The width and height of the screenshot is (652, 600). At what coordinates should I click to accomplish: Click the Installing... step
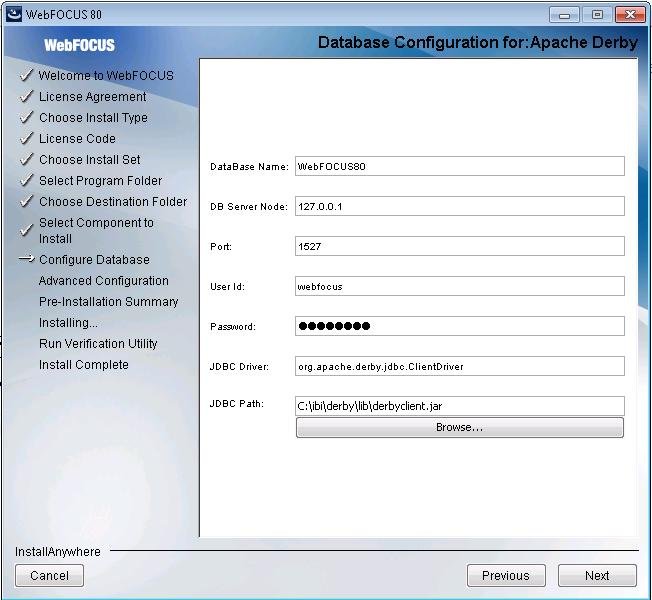click(x=68, y=323)
